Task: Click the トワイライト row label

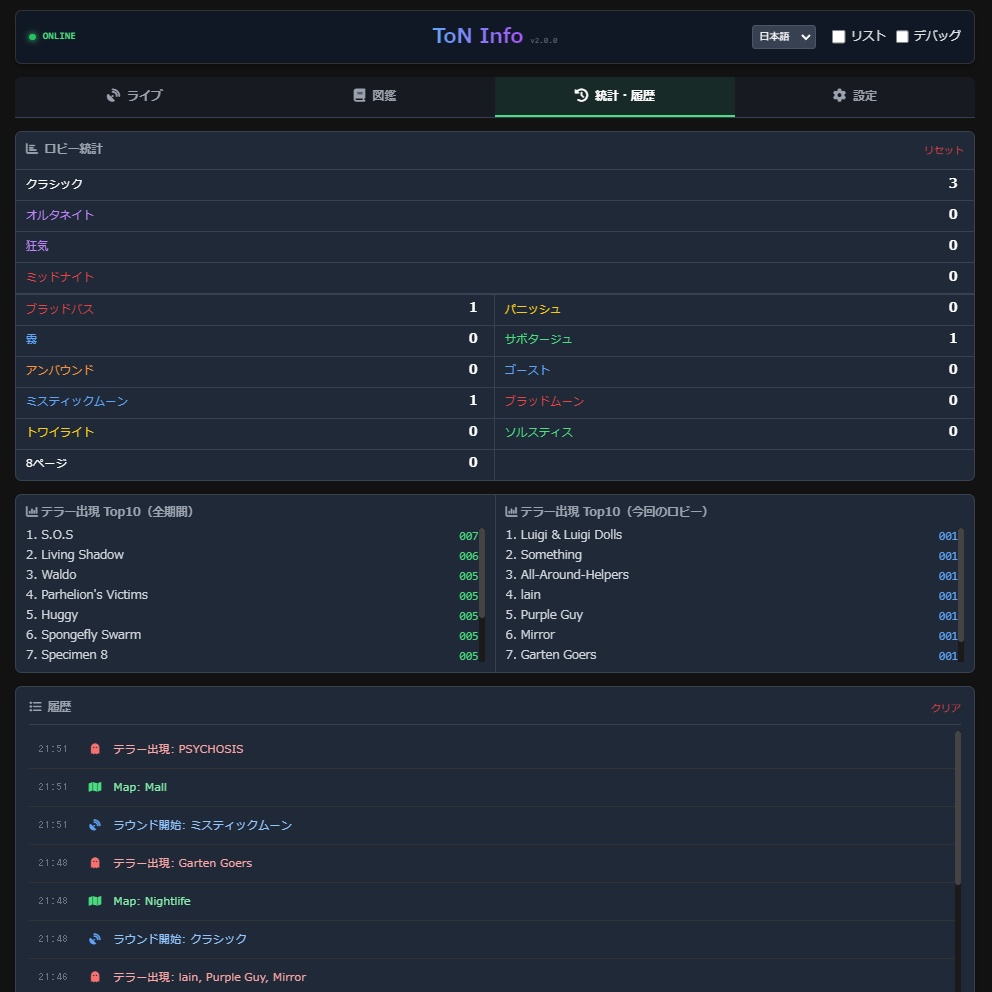Action: [60, 432]
